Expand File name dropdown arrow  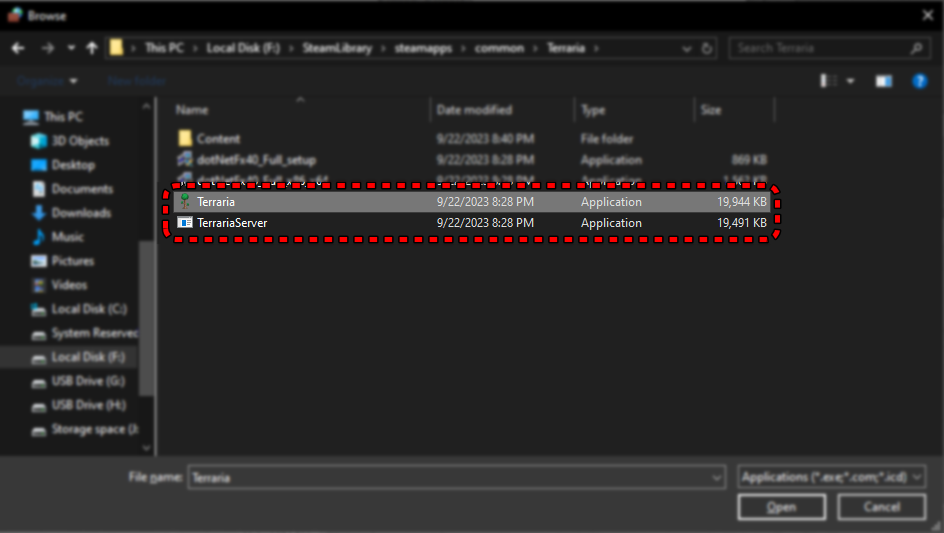[x=716, y=478]
